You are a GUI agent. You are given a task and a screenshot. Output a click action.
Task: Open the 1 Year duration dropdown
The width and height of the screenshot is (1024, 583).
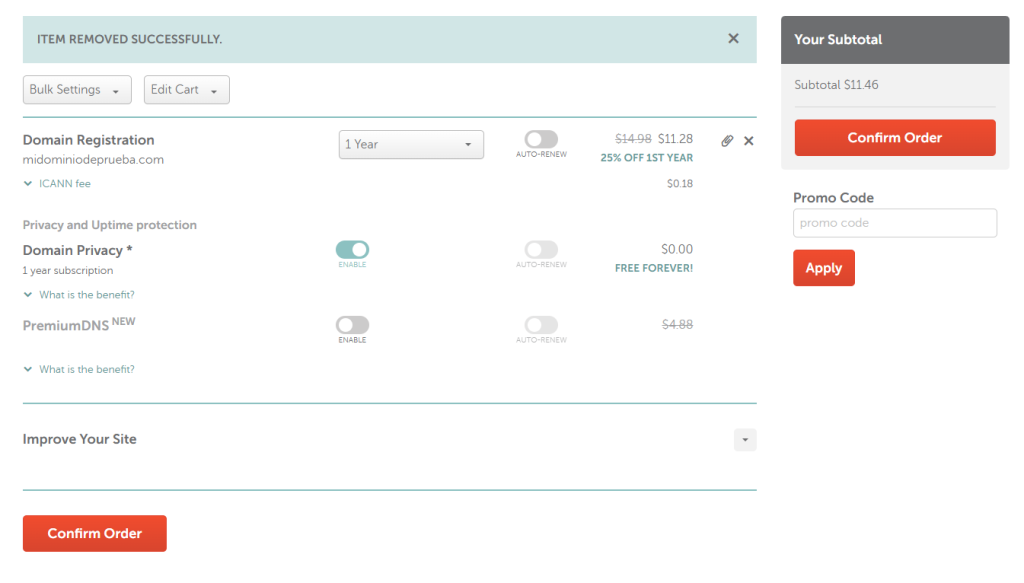click(411, 145)
